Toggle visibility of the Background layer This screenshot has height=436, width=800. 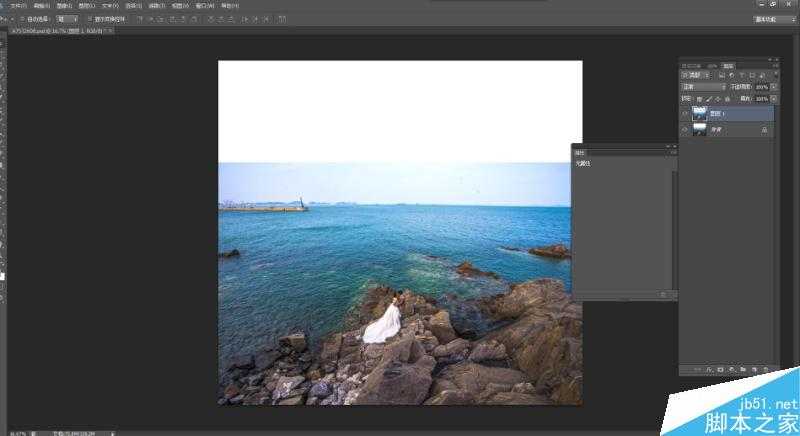tap(685, 130)
